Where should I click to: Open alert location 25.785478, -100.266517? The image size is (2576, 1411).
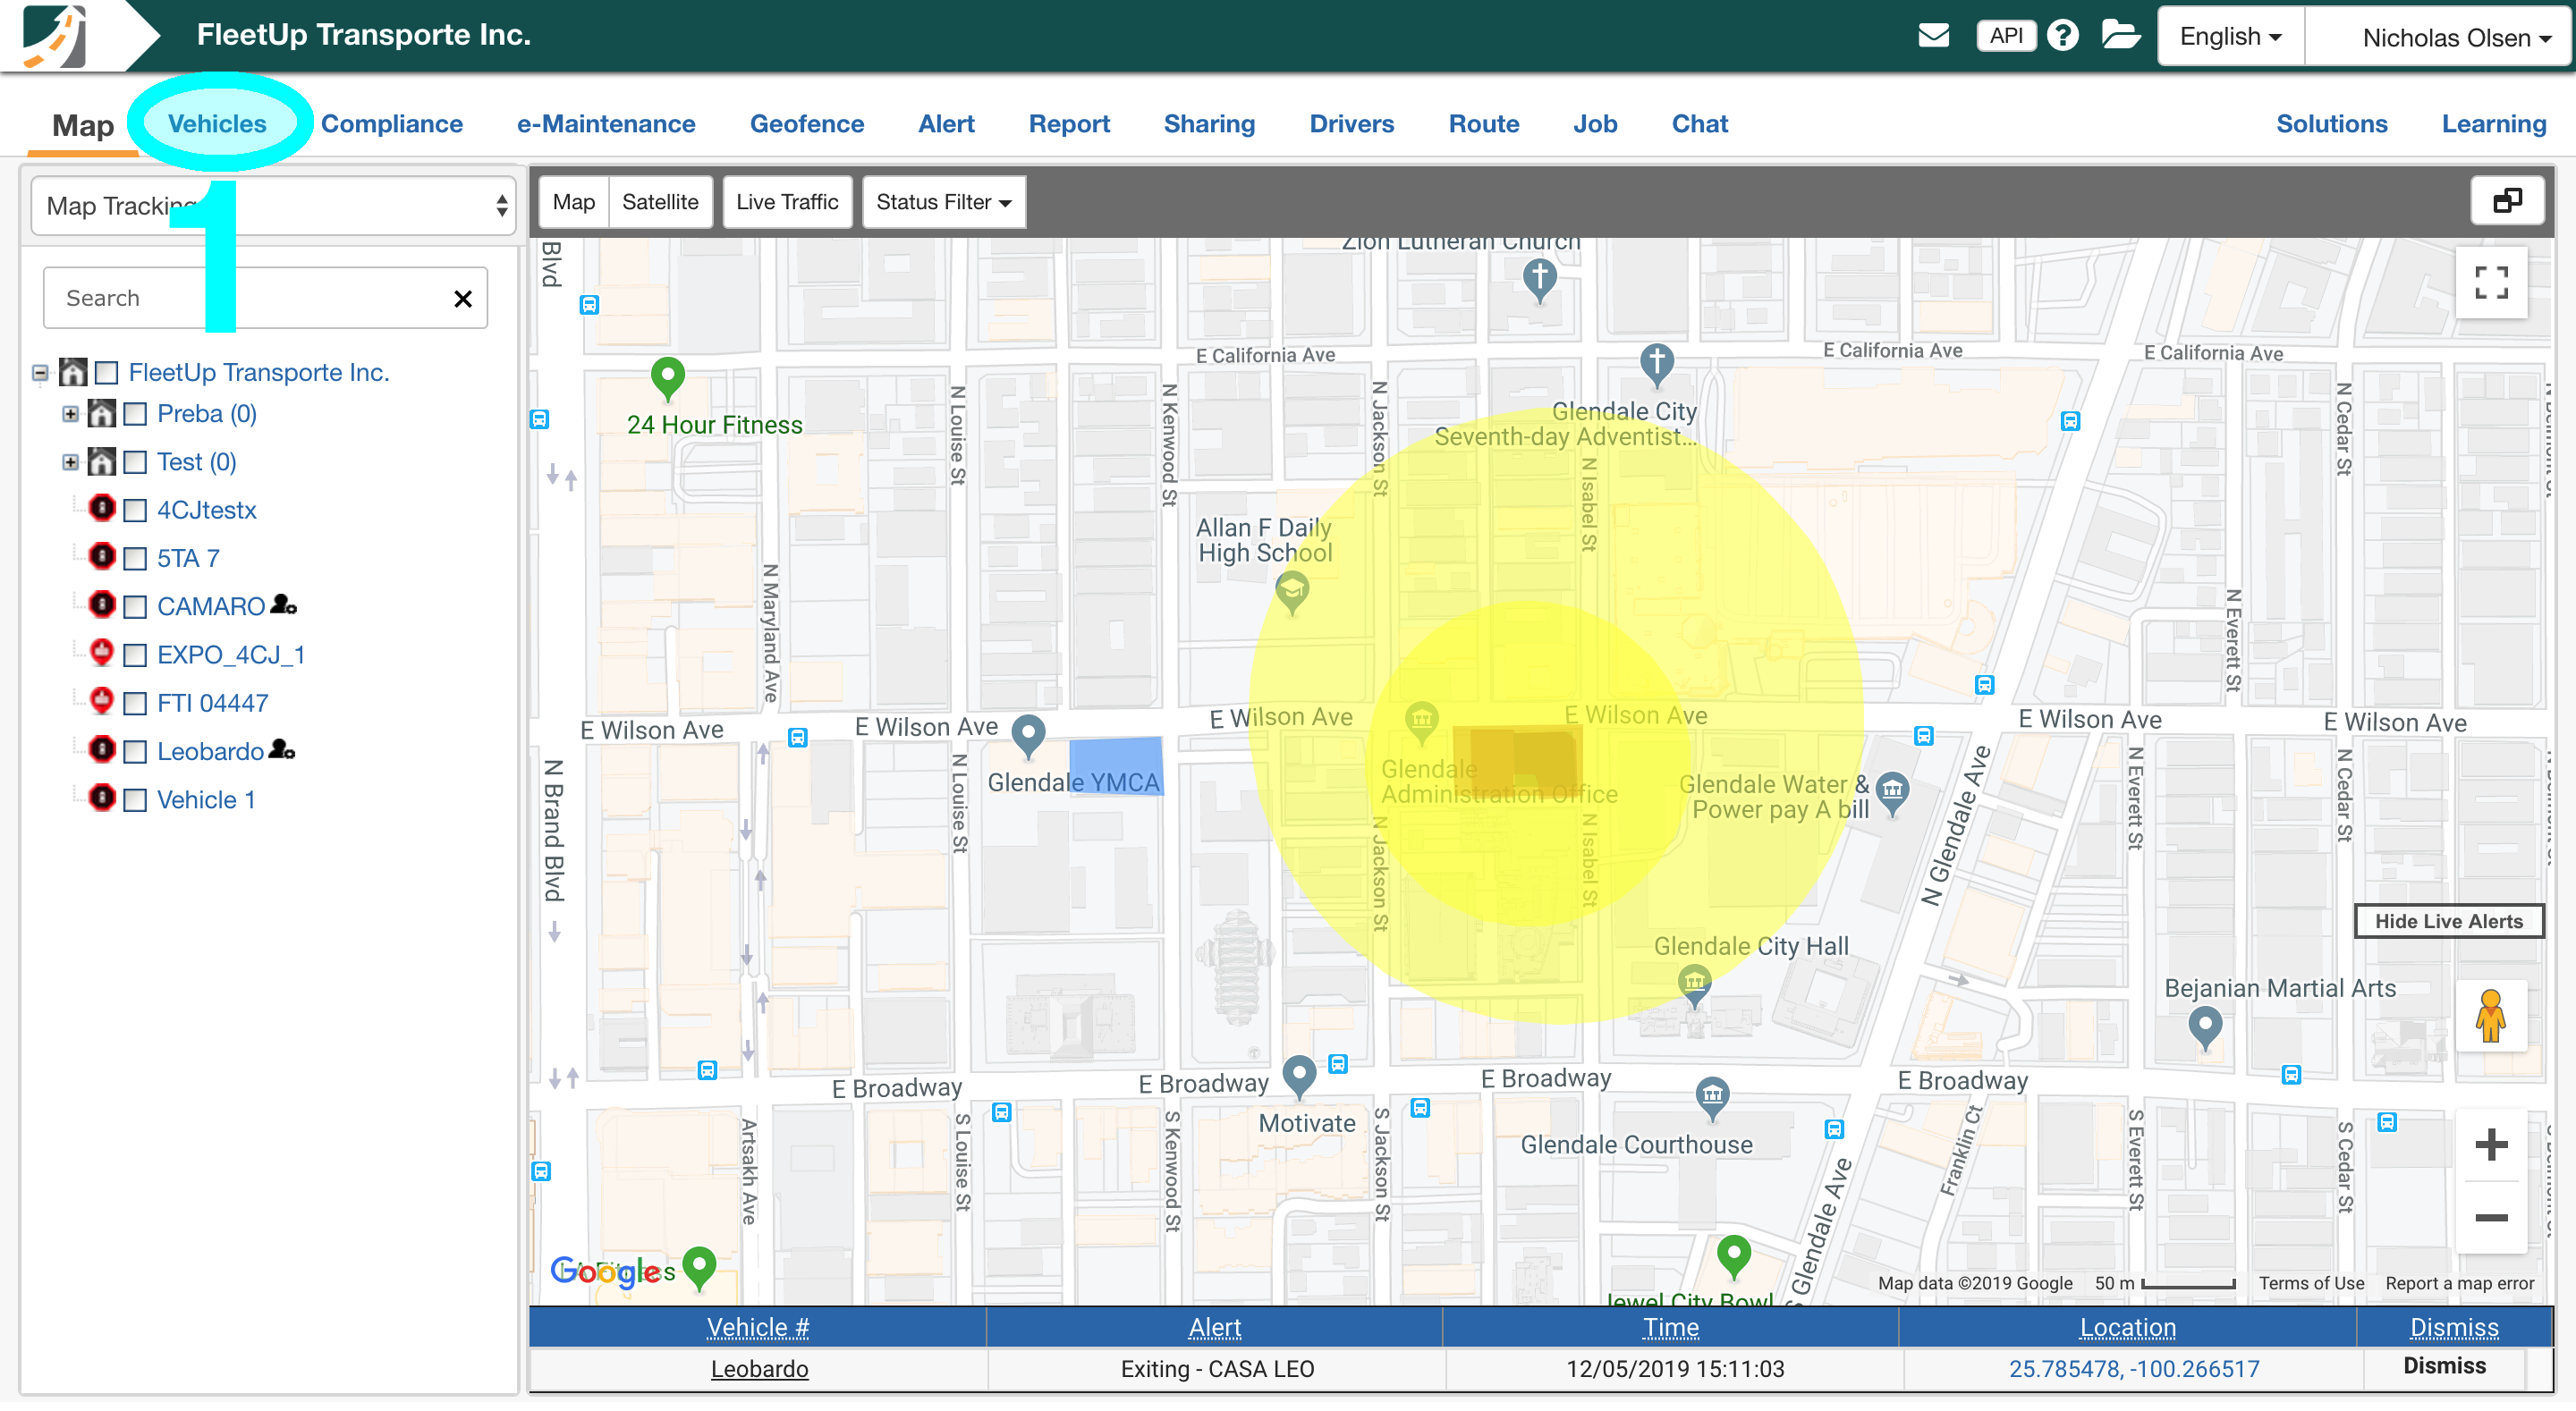tap(2133, 1368)
